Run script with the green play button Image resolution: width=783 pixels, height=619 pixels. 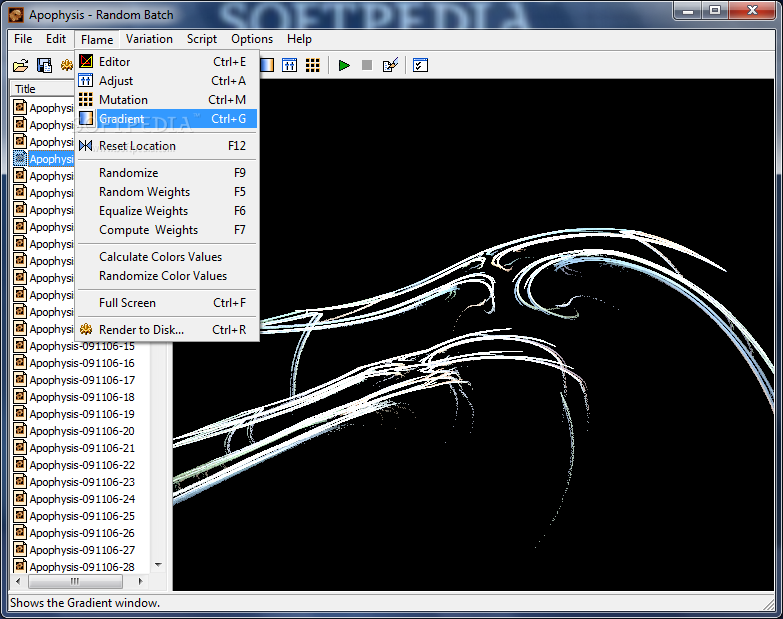pyautogui.click(x=344, y=65)
